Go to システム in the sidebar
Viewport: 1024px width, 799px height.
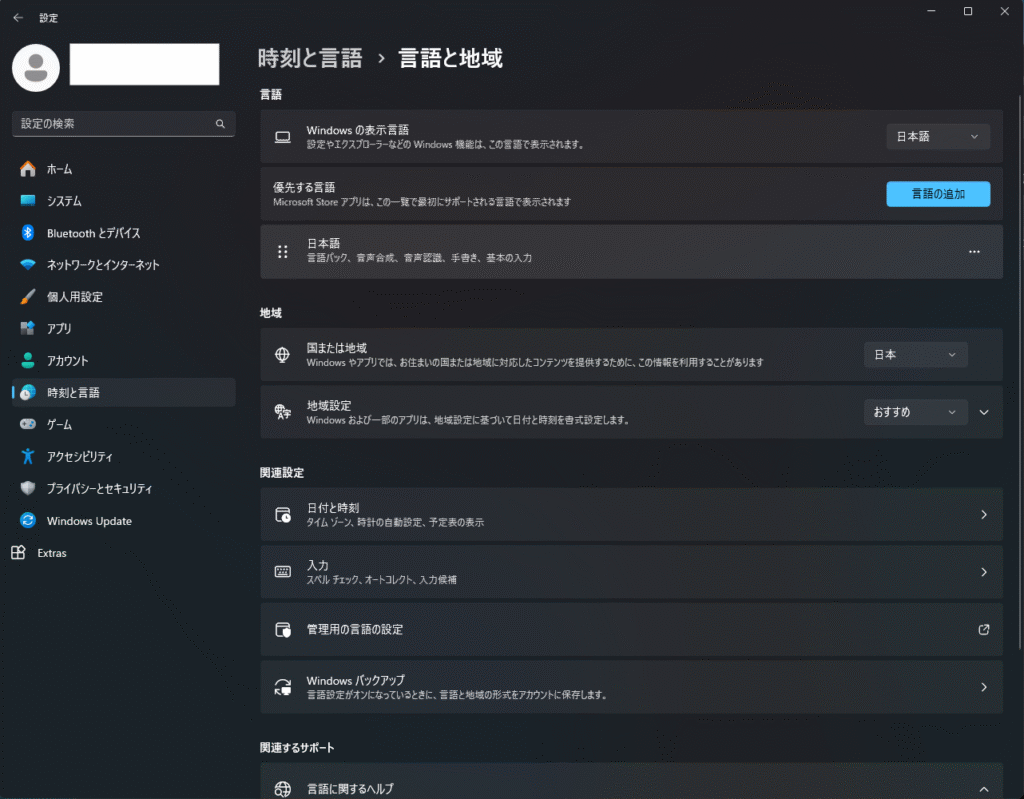click(64, 201)
